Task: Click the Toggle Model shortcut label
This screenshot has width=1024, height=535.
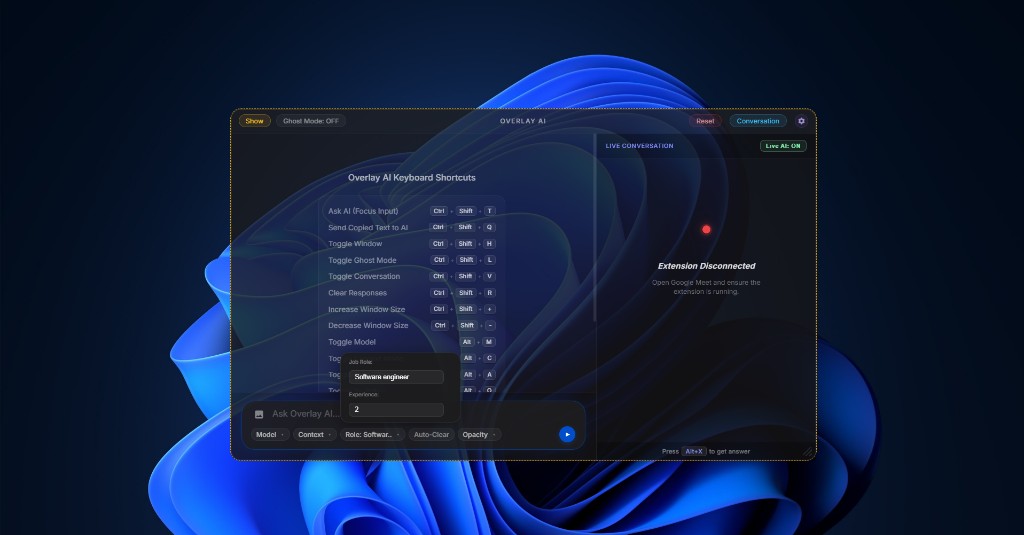Action: [x=352, y=342]
